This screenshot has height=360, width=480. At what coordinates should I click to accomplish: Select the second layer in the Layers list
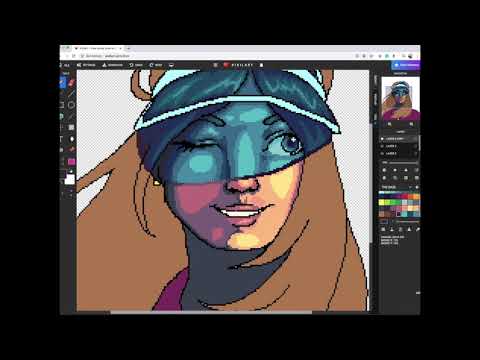[x=399, y=146]
